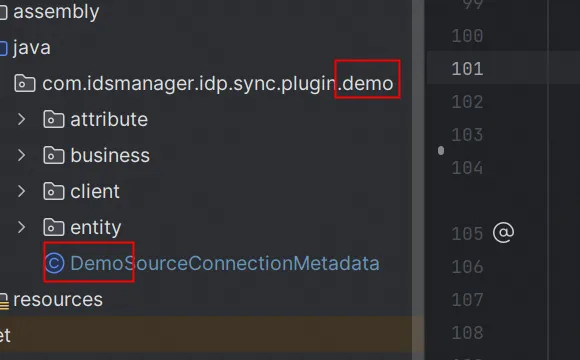Click the project panel vertical scrollbar

pos(418,180)
